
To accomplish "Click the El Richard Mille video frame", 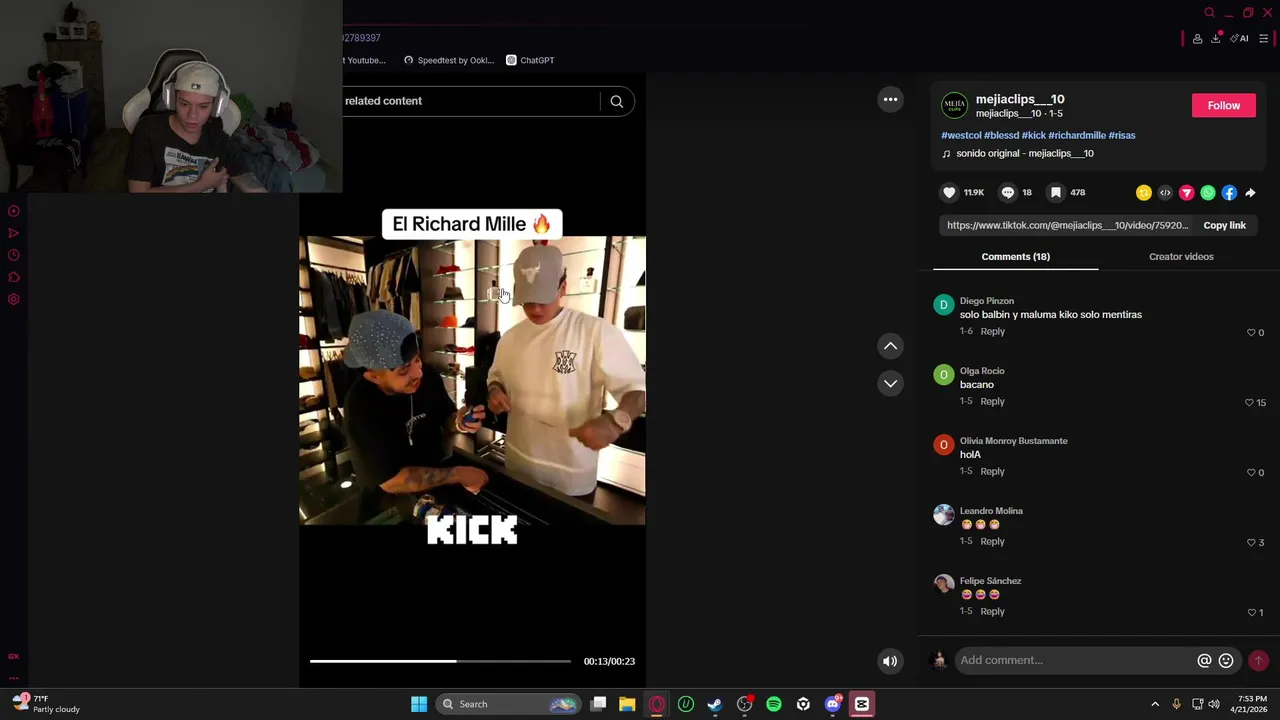I will 472,380.
